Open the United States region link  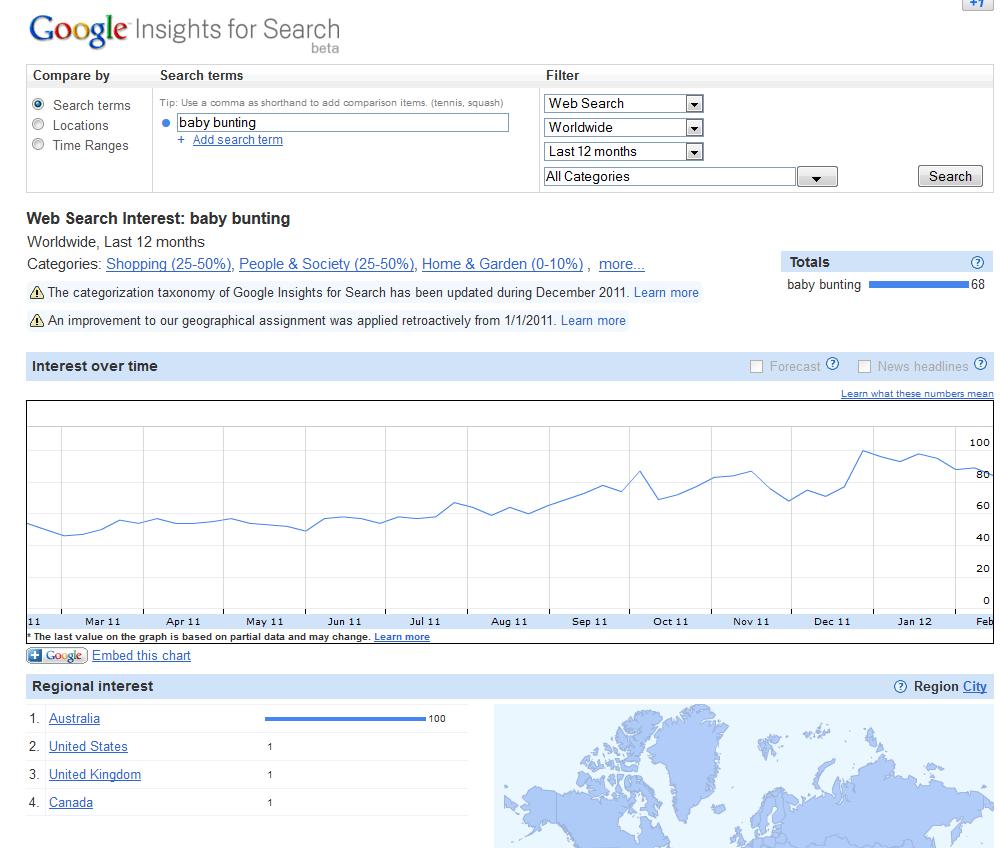coord(88,747)
